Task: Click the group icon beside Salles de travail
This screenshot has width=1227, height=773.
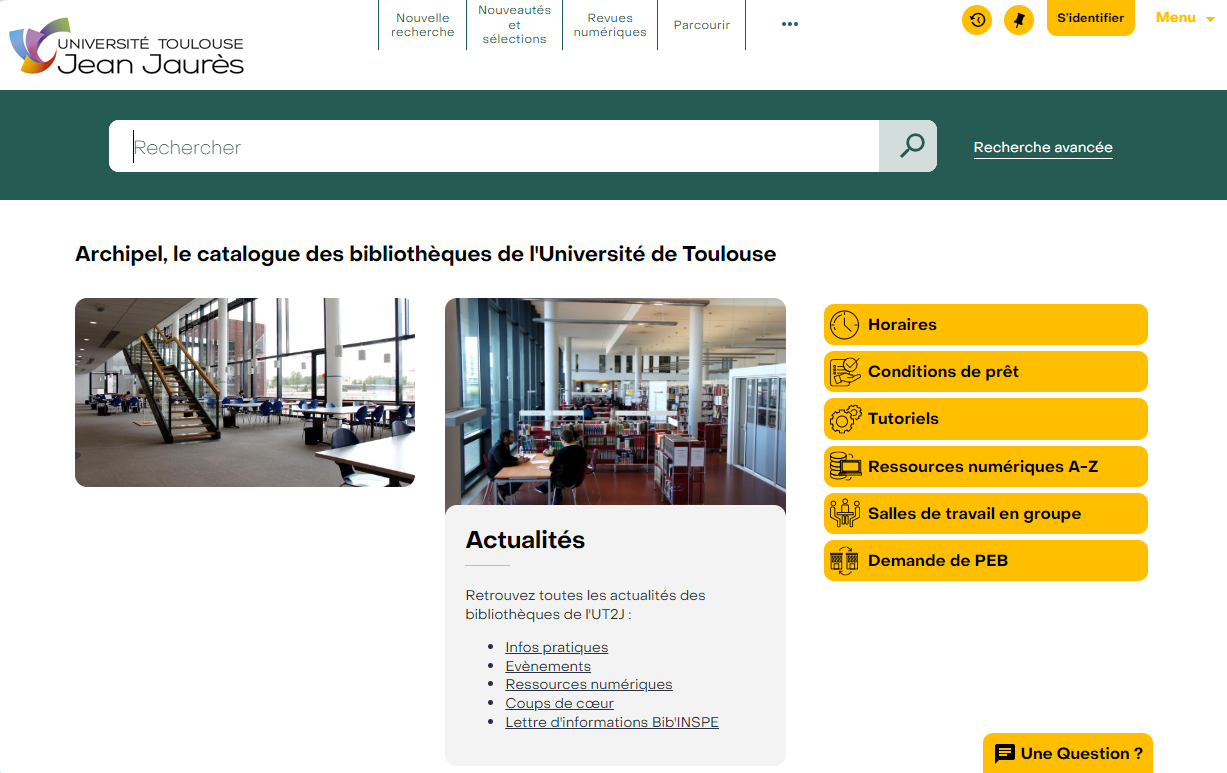Action: tap(845, 513)
